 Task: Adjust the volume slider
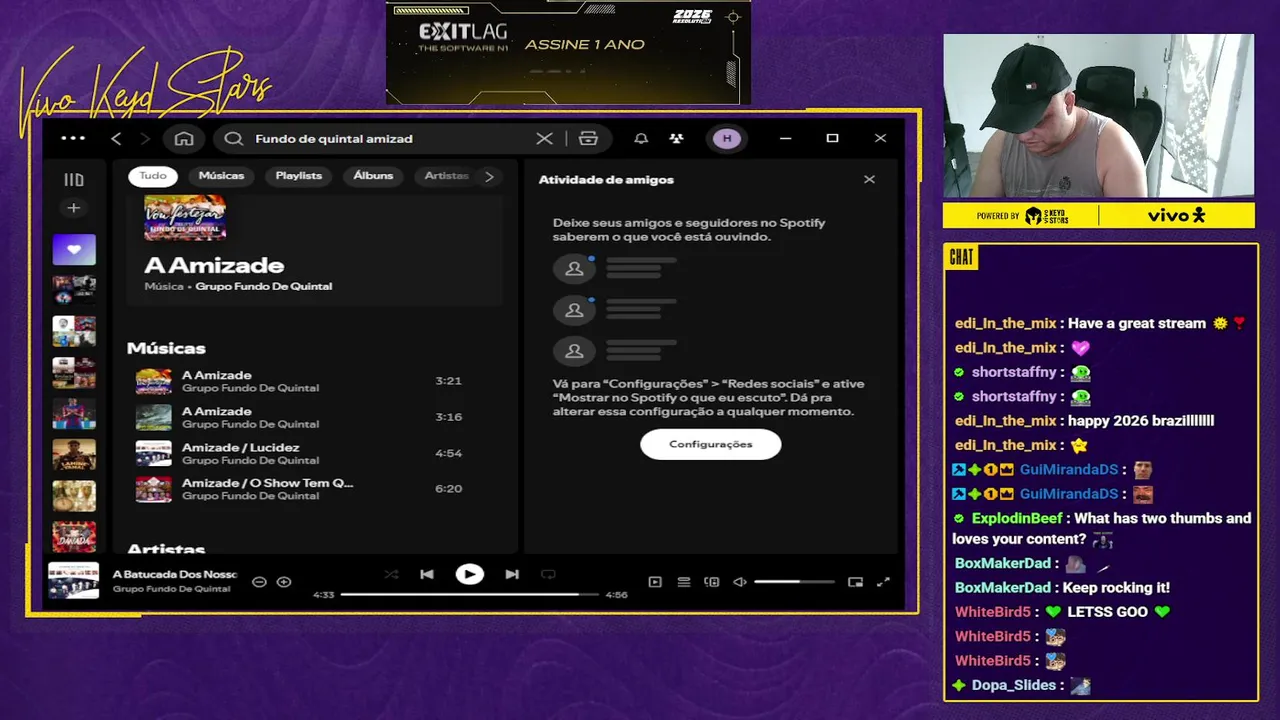click(x=794, y=582)
